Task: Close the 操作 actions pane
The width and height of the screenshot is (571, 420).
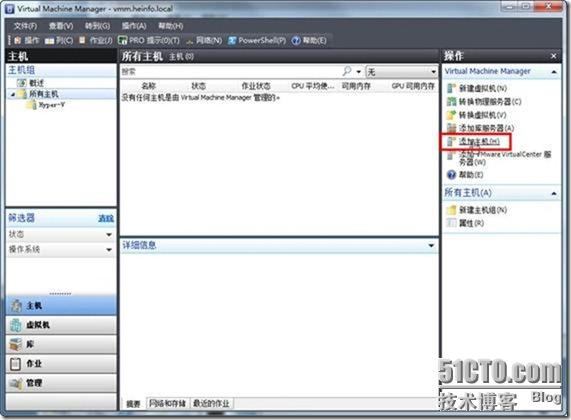Action: pos(554,56)
